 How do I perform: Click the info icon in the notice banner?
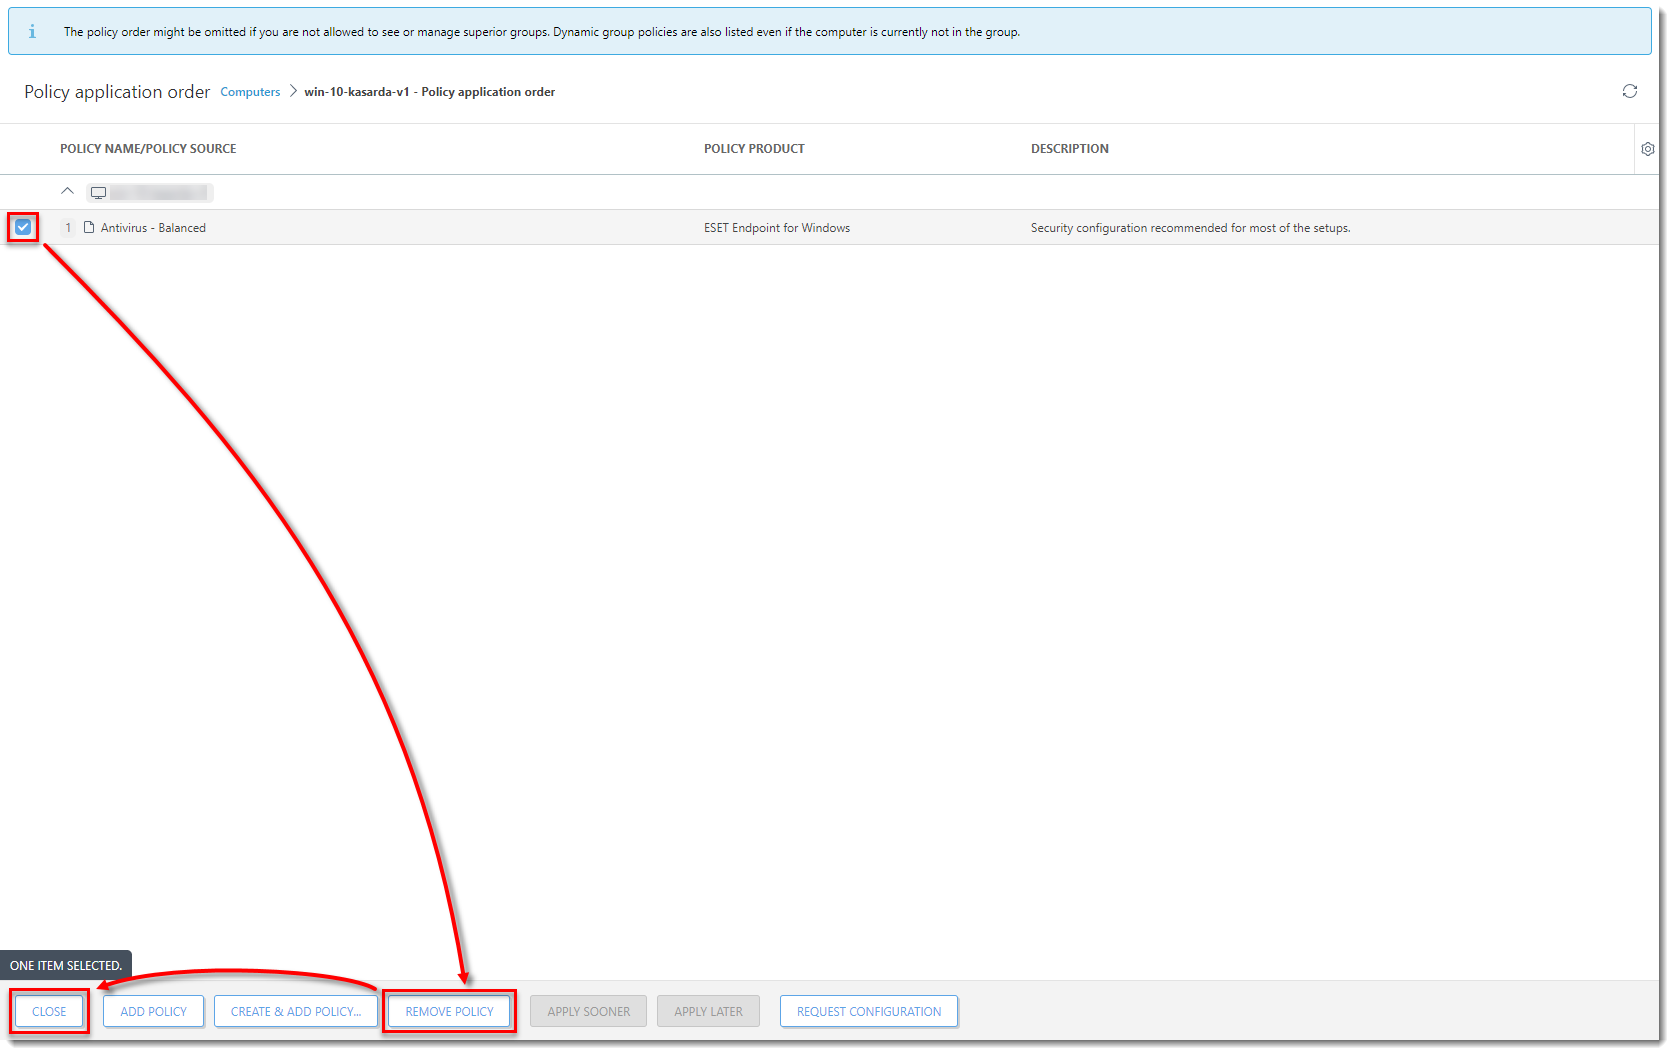[31, 31]
